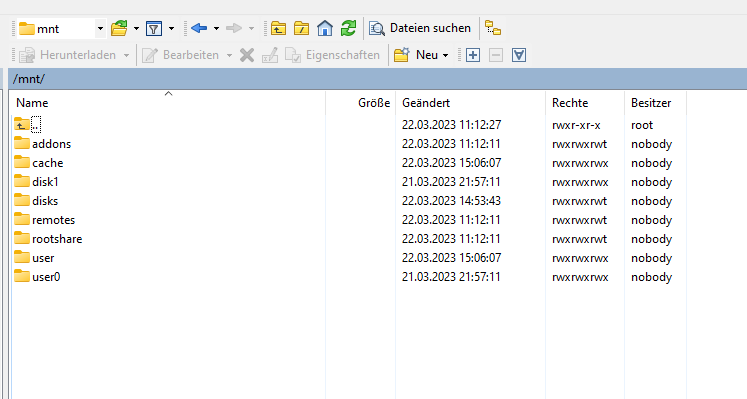The image size is (747, 399).
Task: Click the addons folder icon
Action: pos(22,143)
